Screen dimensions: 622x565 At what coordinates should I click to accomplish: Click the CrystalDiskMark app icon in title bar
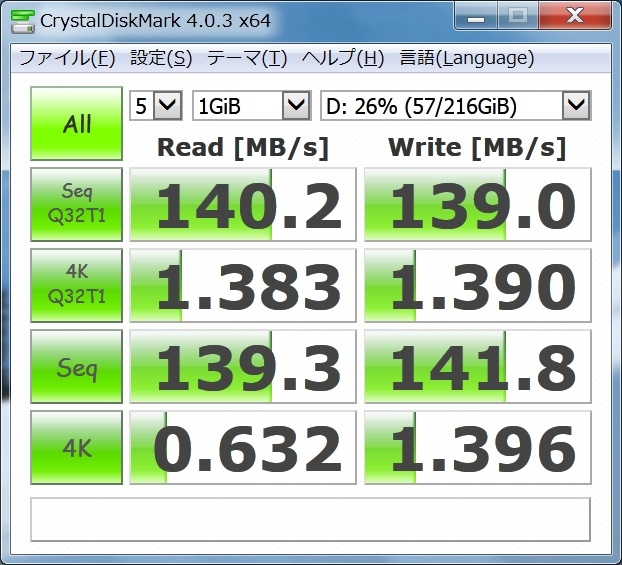pyautogui.click(x=22, y=21)
